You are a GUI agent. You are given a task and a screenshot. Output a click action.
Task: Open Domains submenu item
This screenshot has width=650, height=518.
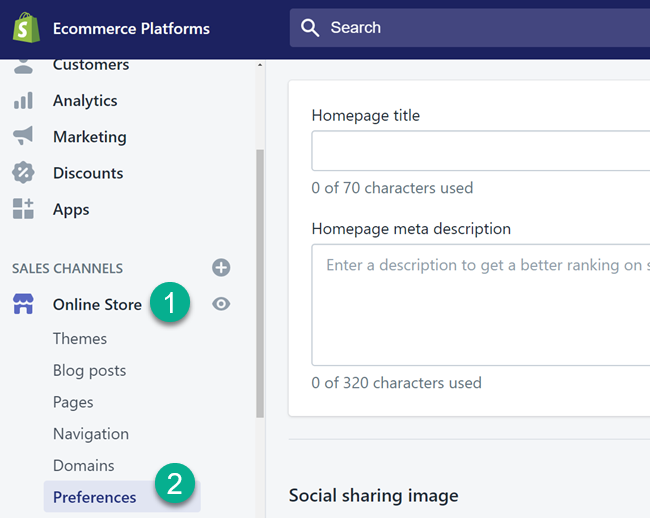83,465
